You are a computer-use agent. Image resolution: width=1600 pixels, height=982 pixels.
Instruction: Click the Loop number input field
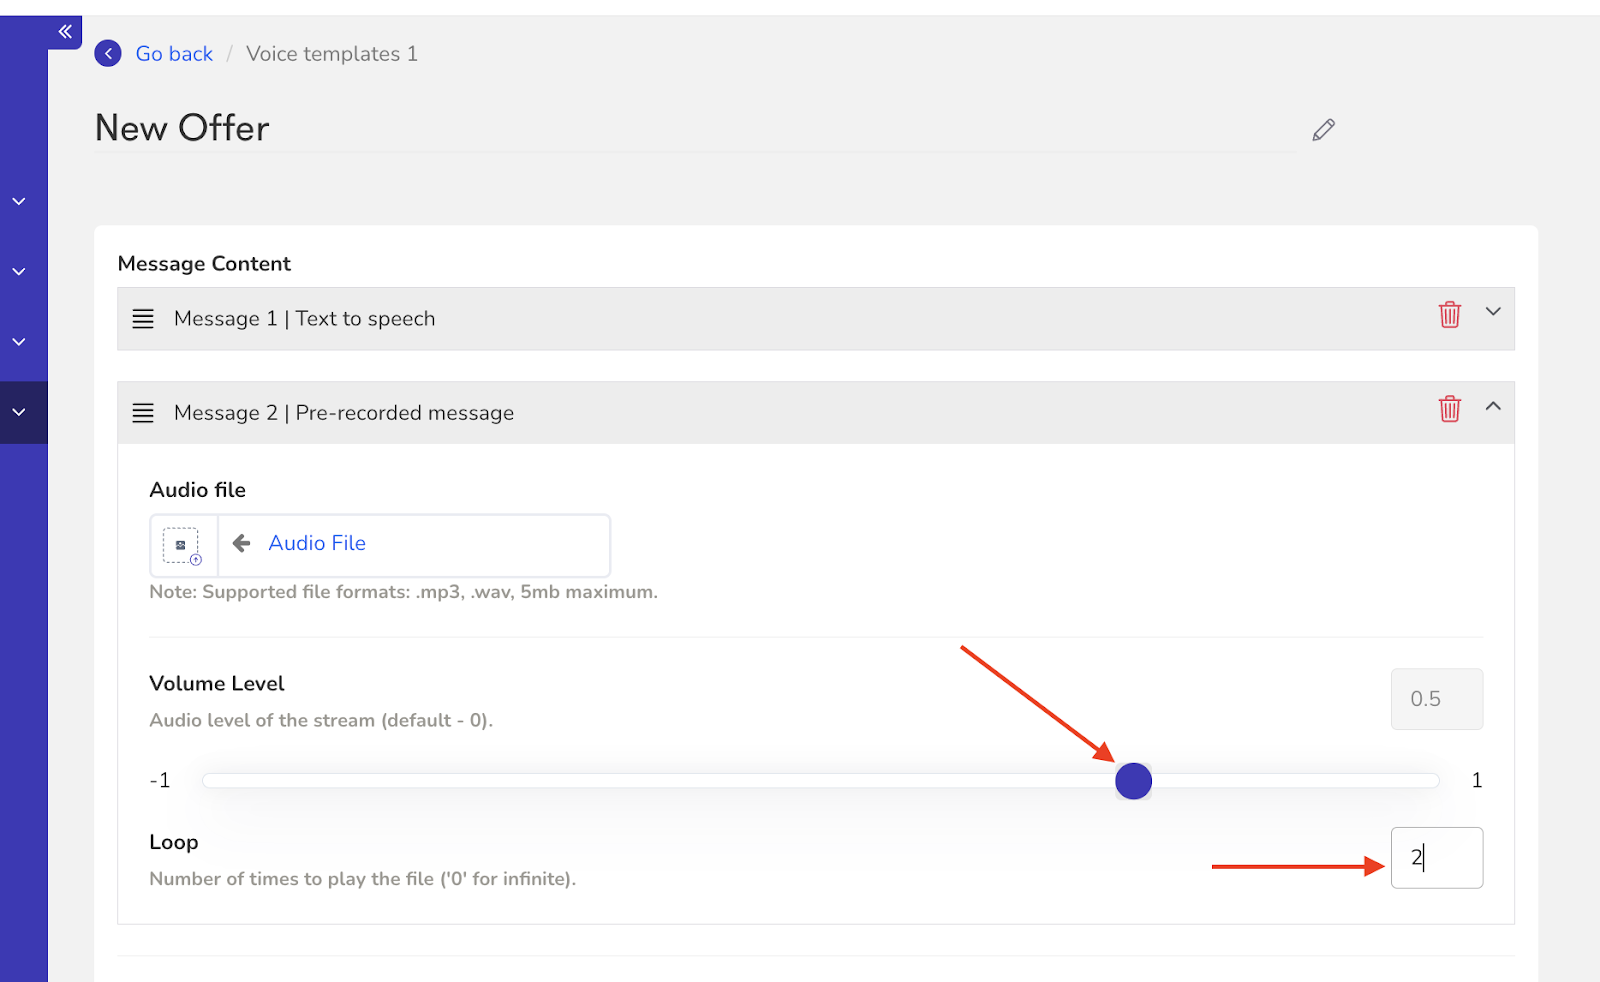click(x=1437, y=857)
